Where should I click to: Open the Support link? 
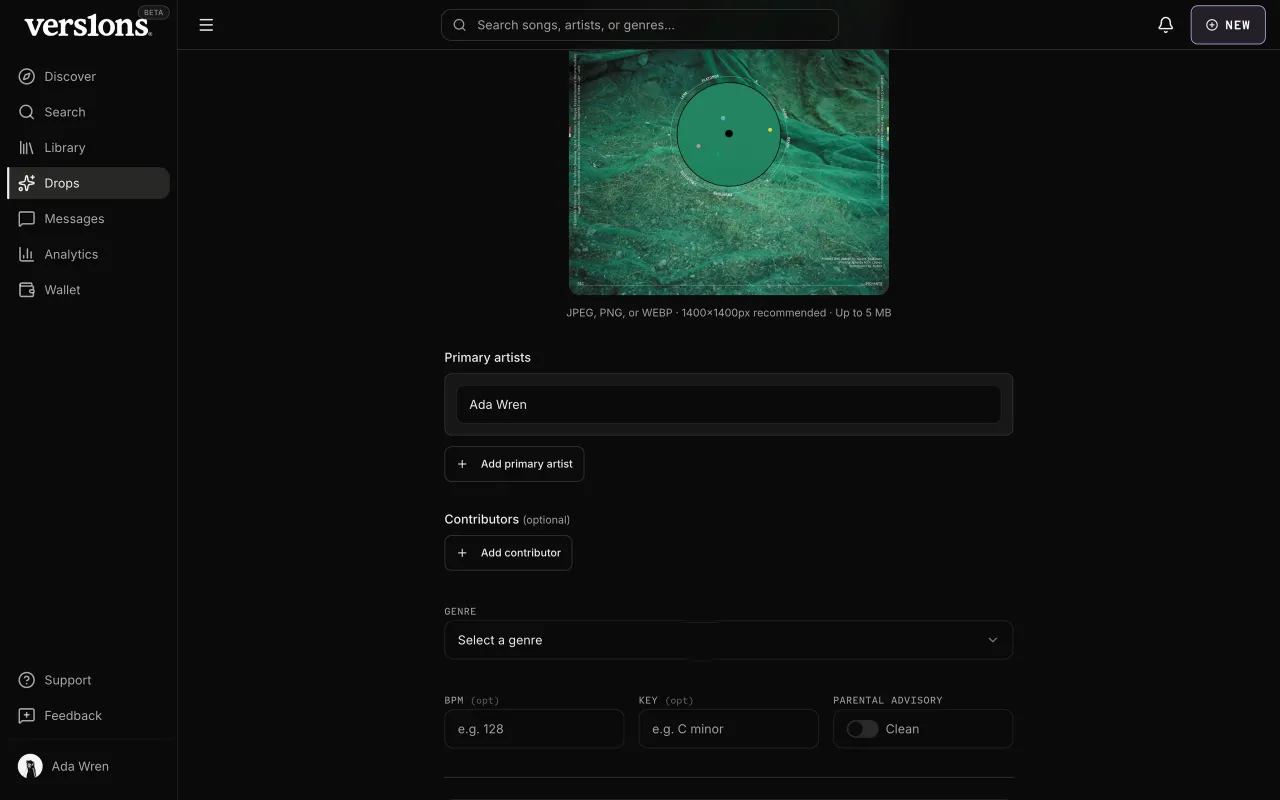point(88,680)
